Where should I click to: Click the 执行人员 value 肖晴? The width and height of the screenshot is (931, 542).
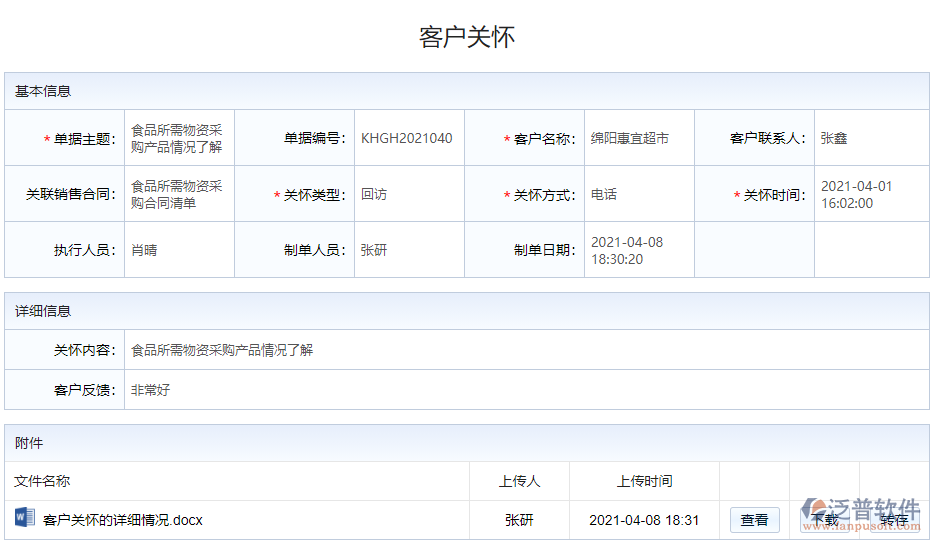(x=144, y=250)
